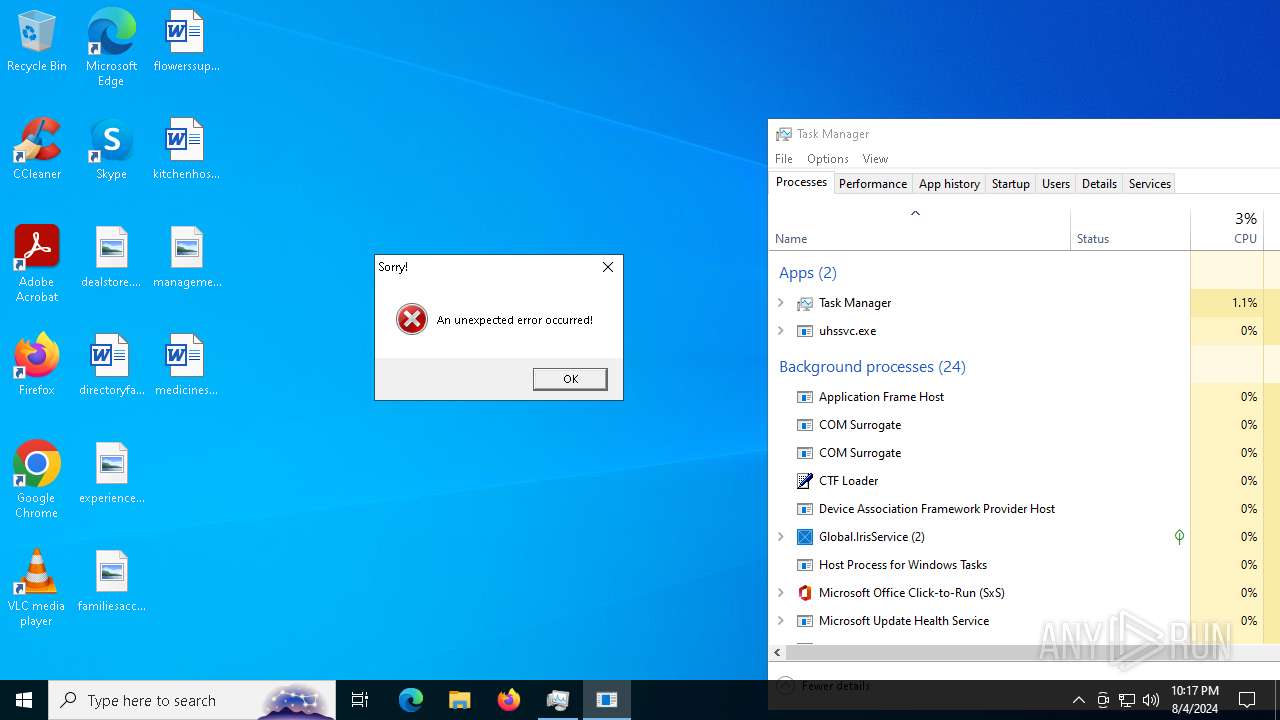Select the Processes tab
The width and height of the screenshot is (1280, 720).
(802, 182)
